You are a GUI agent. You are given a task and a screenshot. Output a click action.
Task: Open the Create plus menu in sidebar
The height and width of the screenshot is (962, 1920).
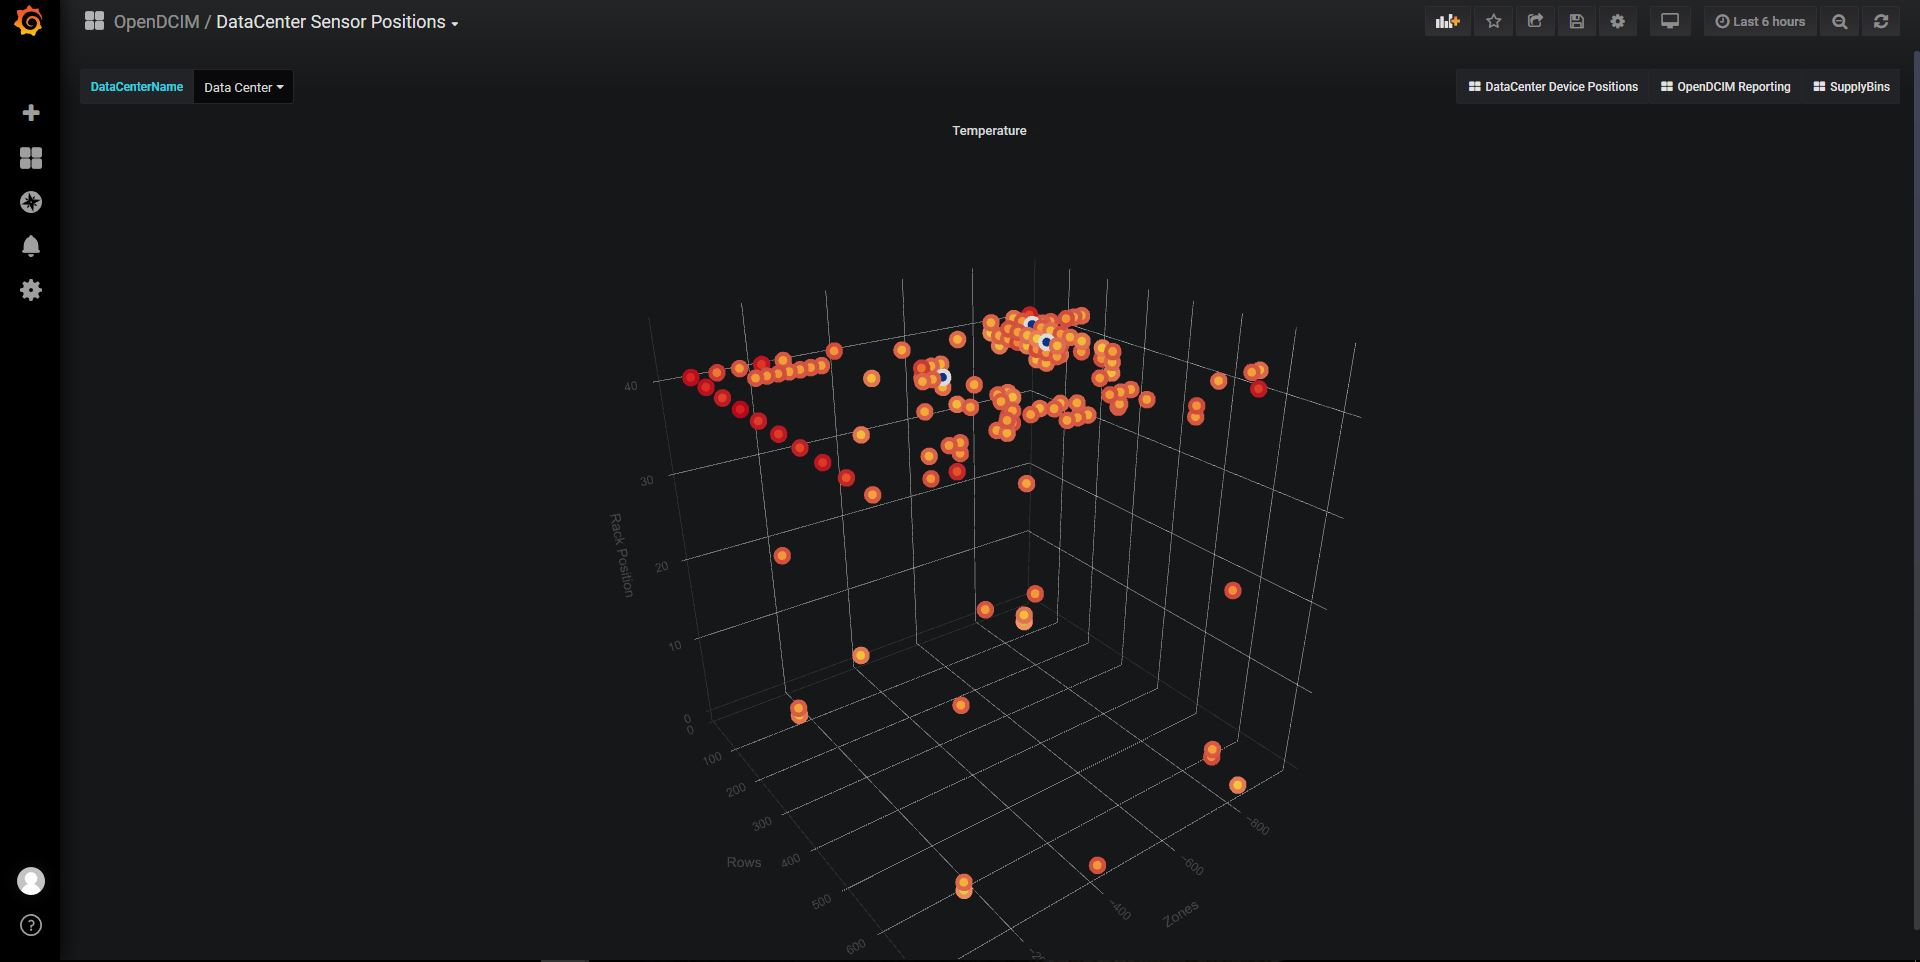point(31,113)
